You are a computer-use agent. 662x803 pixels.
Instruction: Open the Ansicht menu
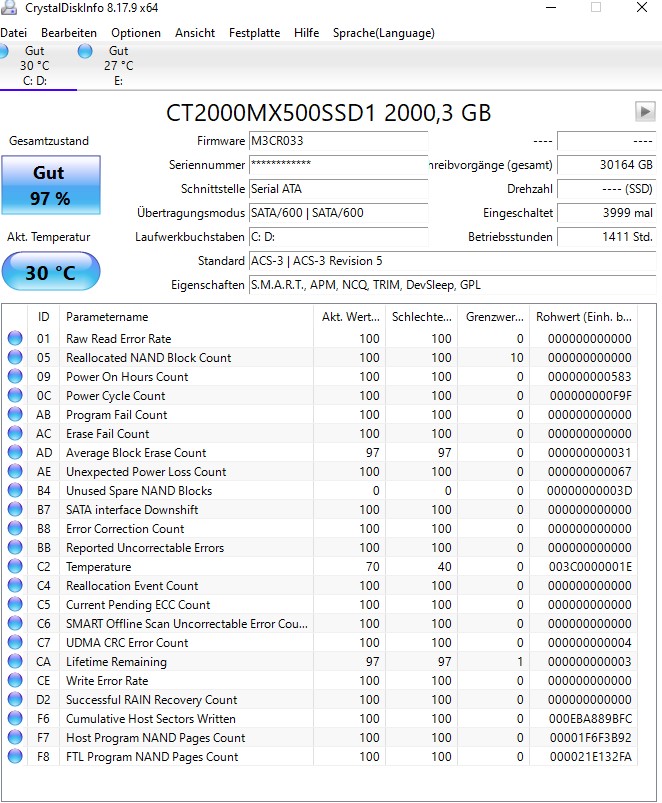(x=195, y=33)
